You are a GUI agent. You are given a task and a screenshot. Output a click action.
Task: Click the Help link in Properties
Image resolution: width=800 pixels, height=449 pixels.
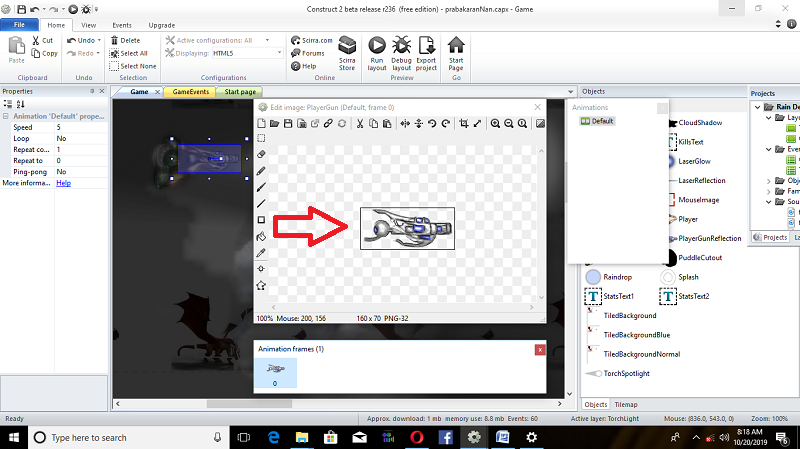63,183
